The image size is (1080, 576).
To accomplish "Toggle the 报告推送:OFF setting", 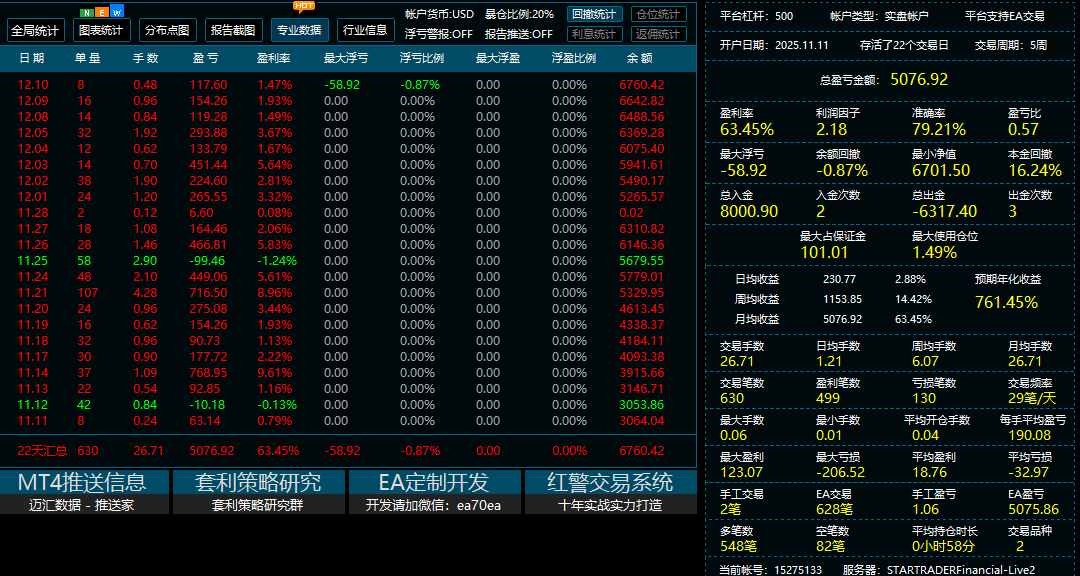I will tap(519, 34).
